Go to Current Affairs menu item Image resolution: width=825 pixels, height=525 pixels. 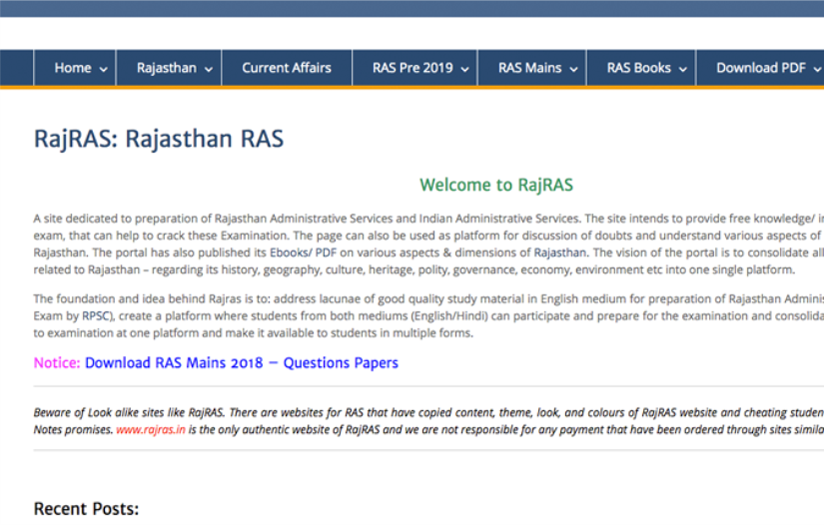[287, 68]
